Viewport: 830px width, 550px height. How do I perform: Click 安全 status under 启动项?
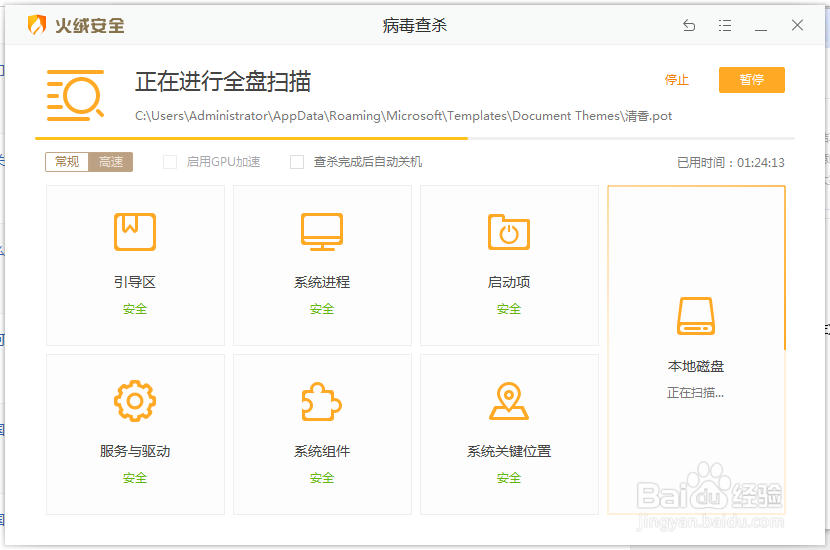(509, 309)
